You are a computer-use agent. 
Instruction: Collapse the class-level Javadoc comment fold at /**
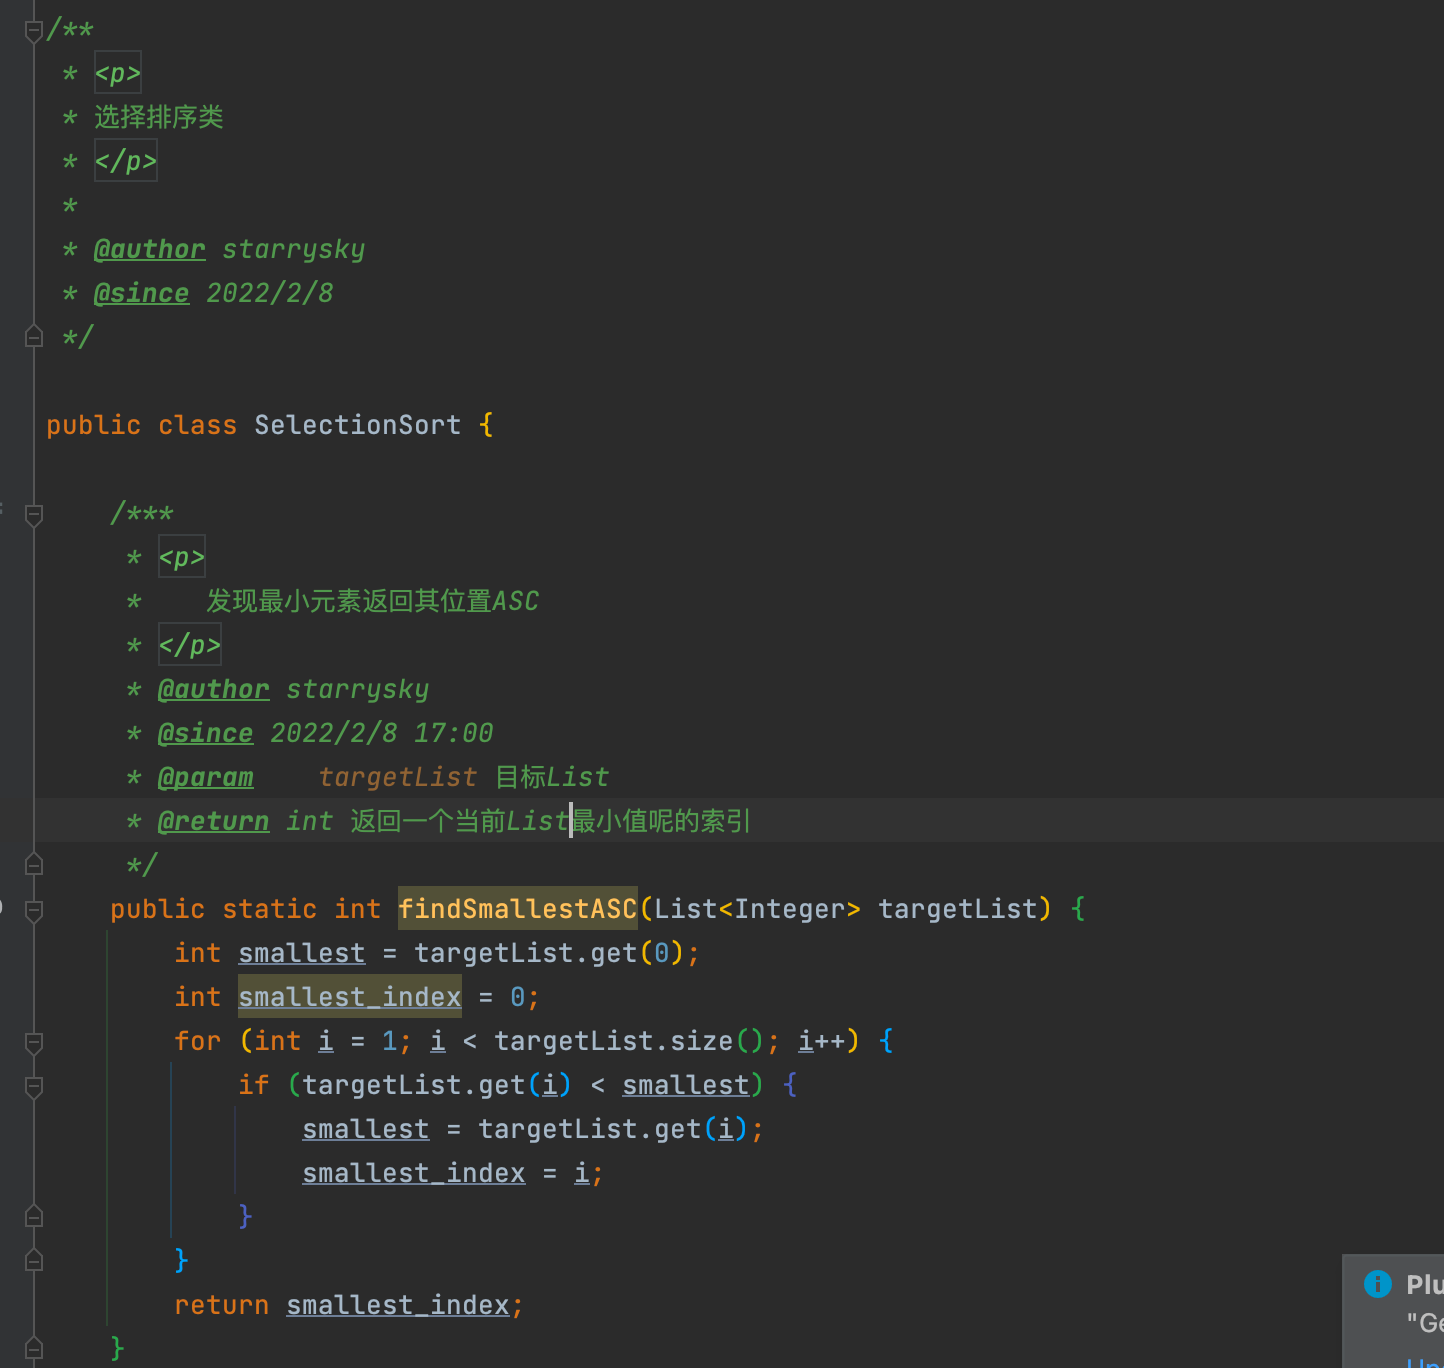[33, 30]
